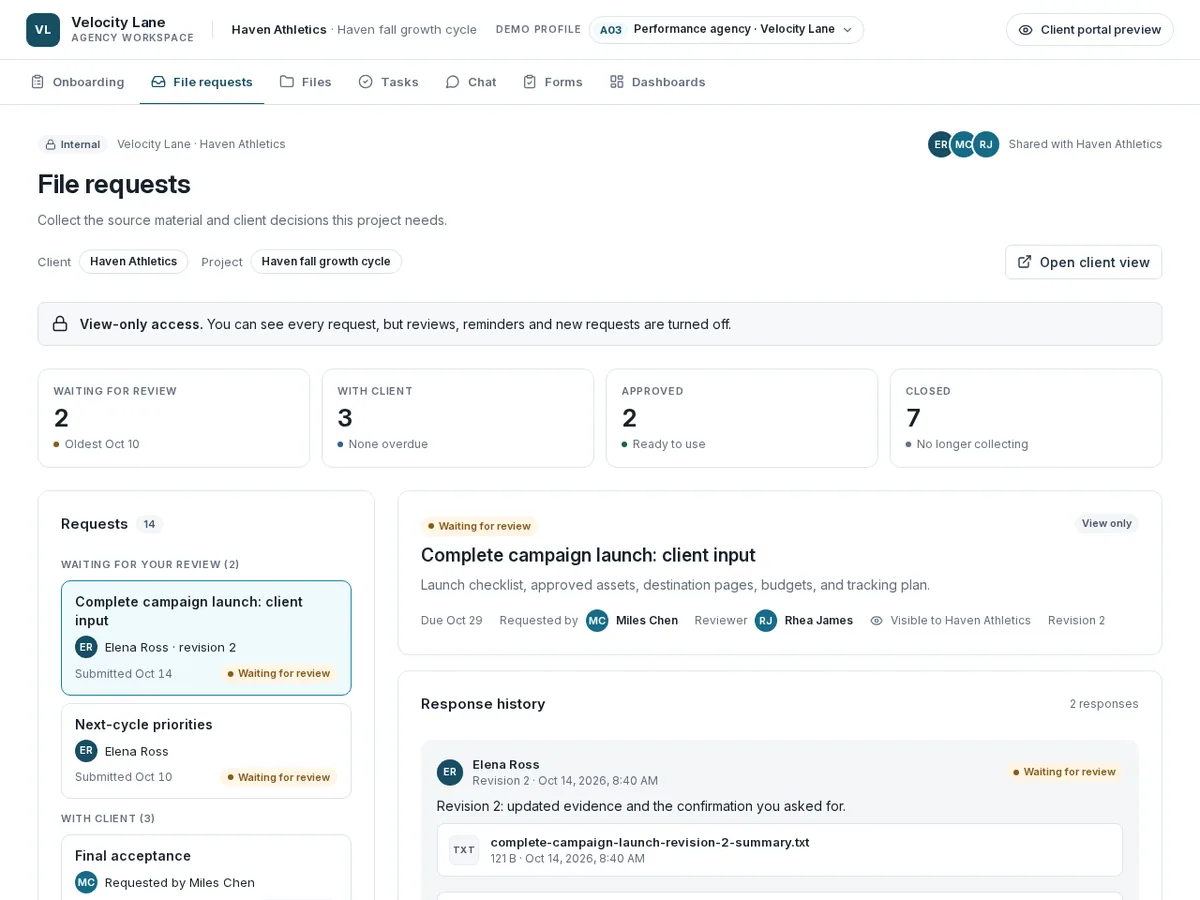Switch to the Onboarding tab
Viewport: 1200px width, 900px height.
click(x=77, y=82)
